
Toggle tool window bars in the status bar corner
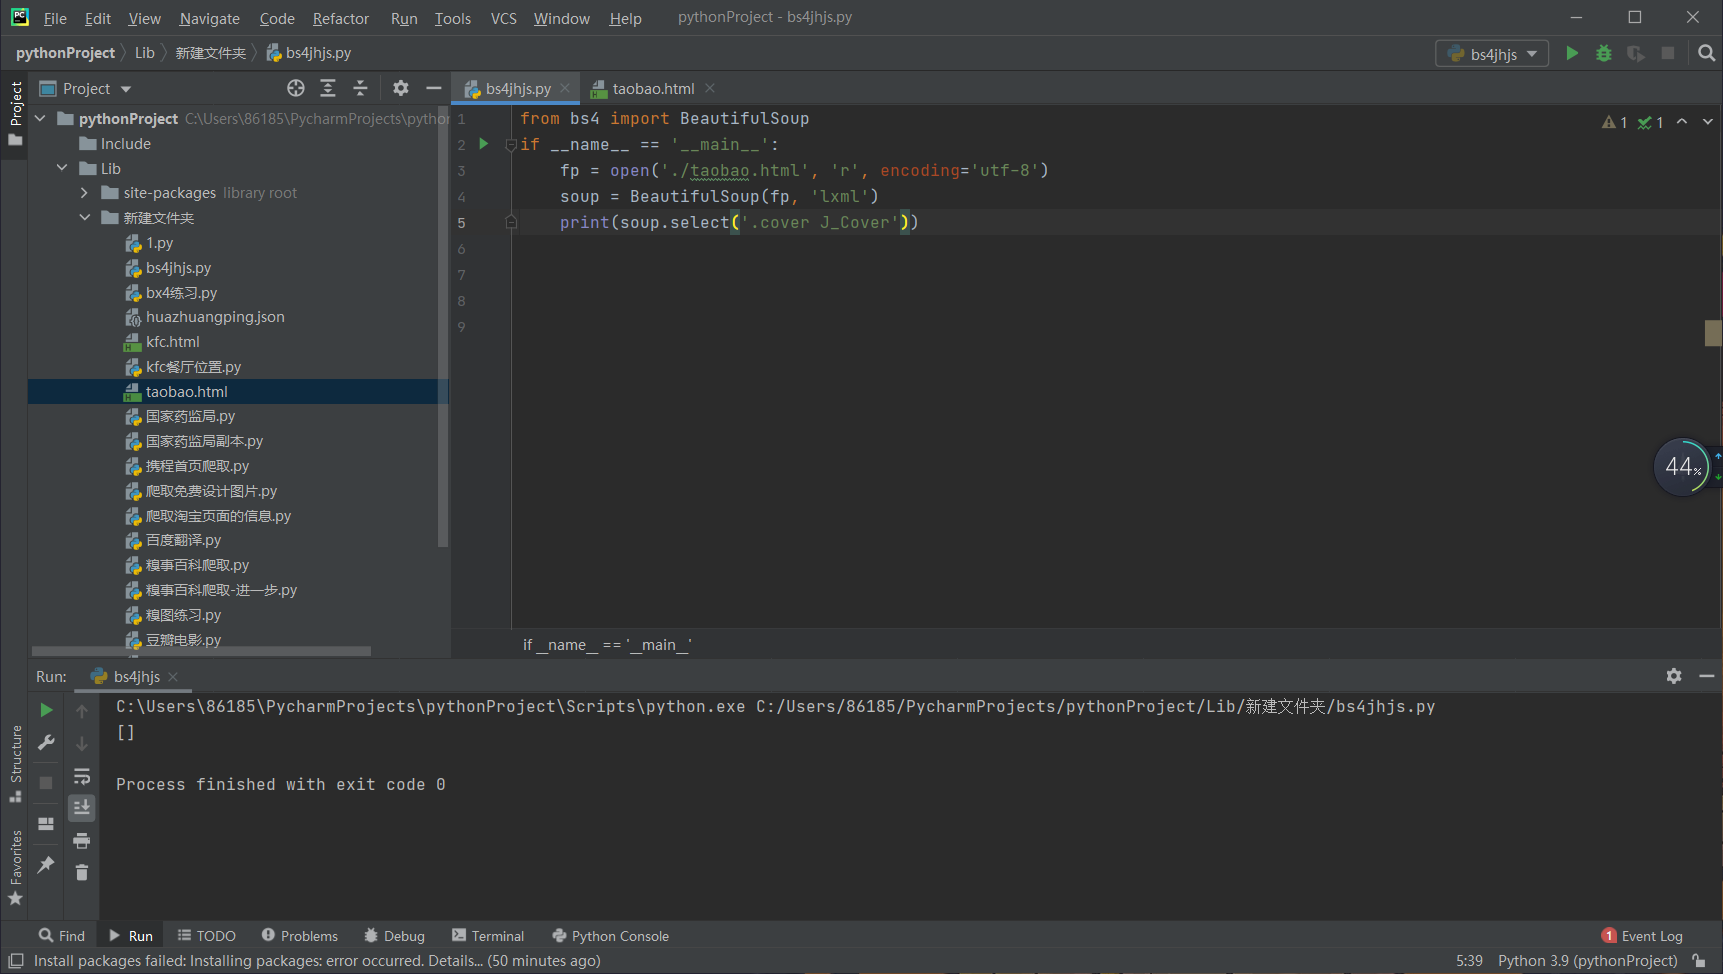click(x=16, y=961)
